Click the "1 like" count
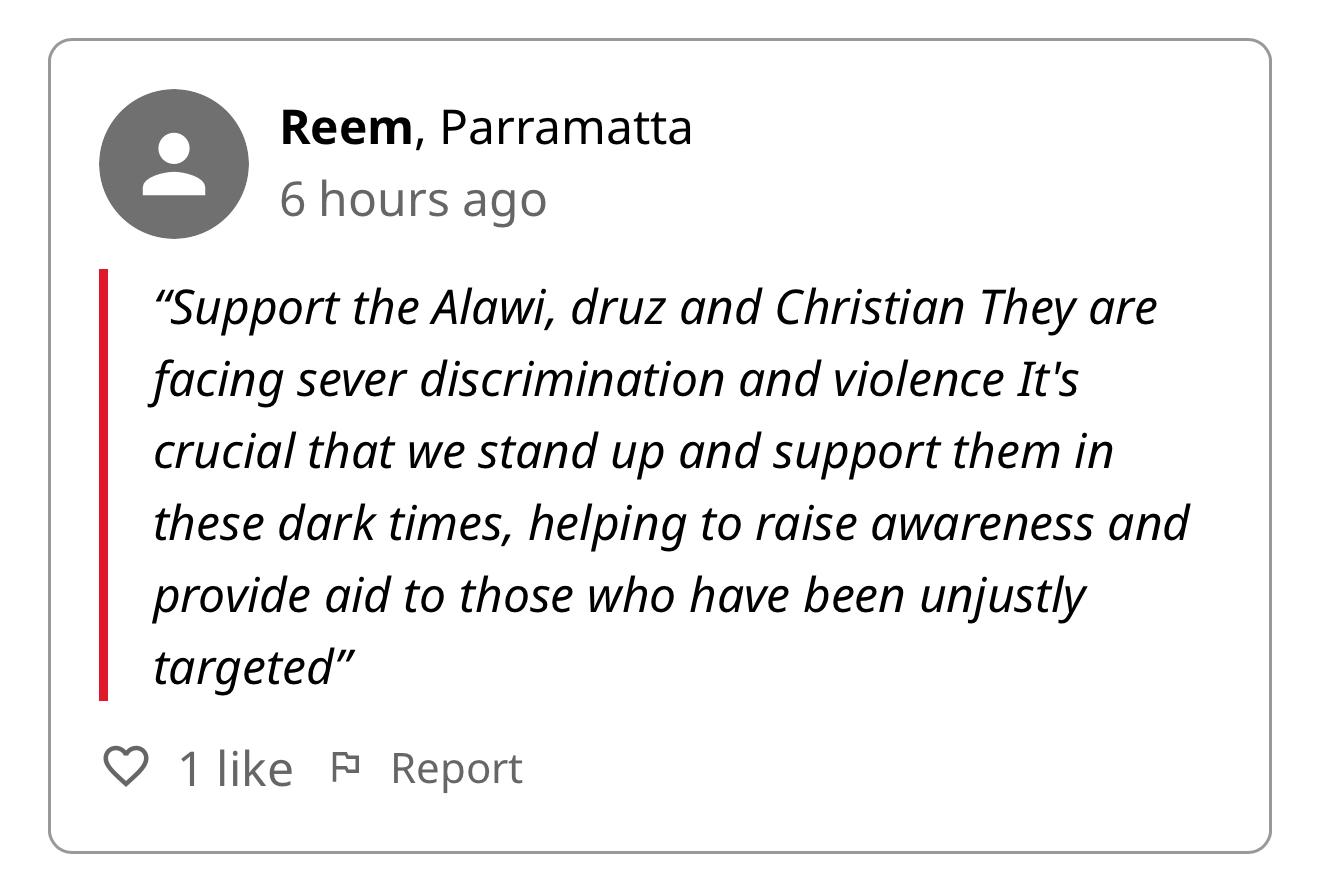 pyautogui.click(x=235, y=769)
